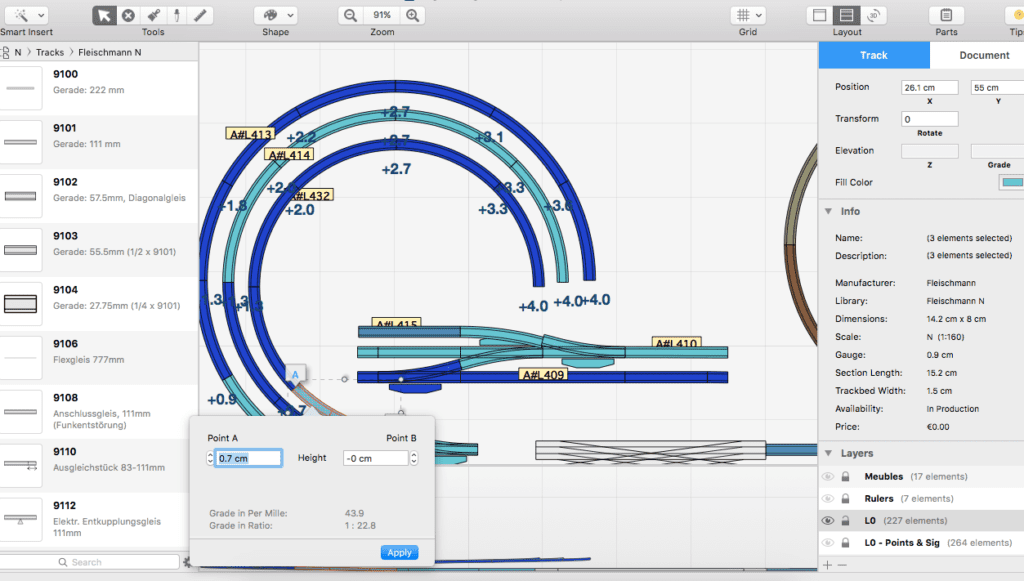Hide the L0 layer eye toggle
The width and height of the screenshot is (1024, 581).
tap(827, 520)
